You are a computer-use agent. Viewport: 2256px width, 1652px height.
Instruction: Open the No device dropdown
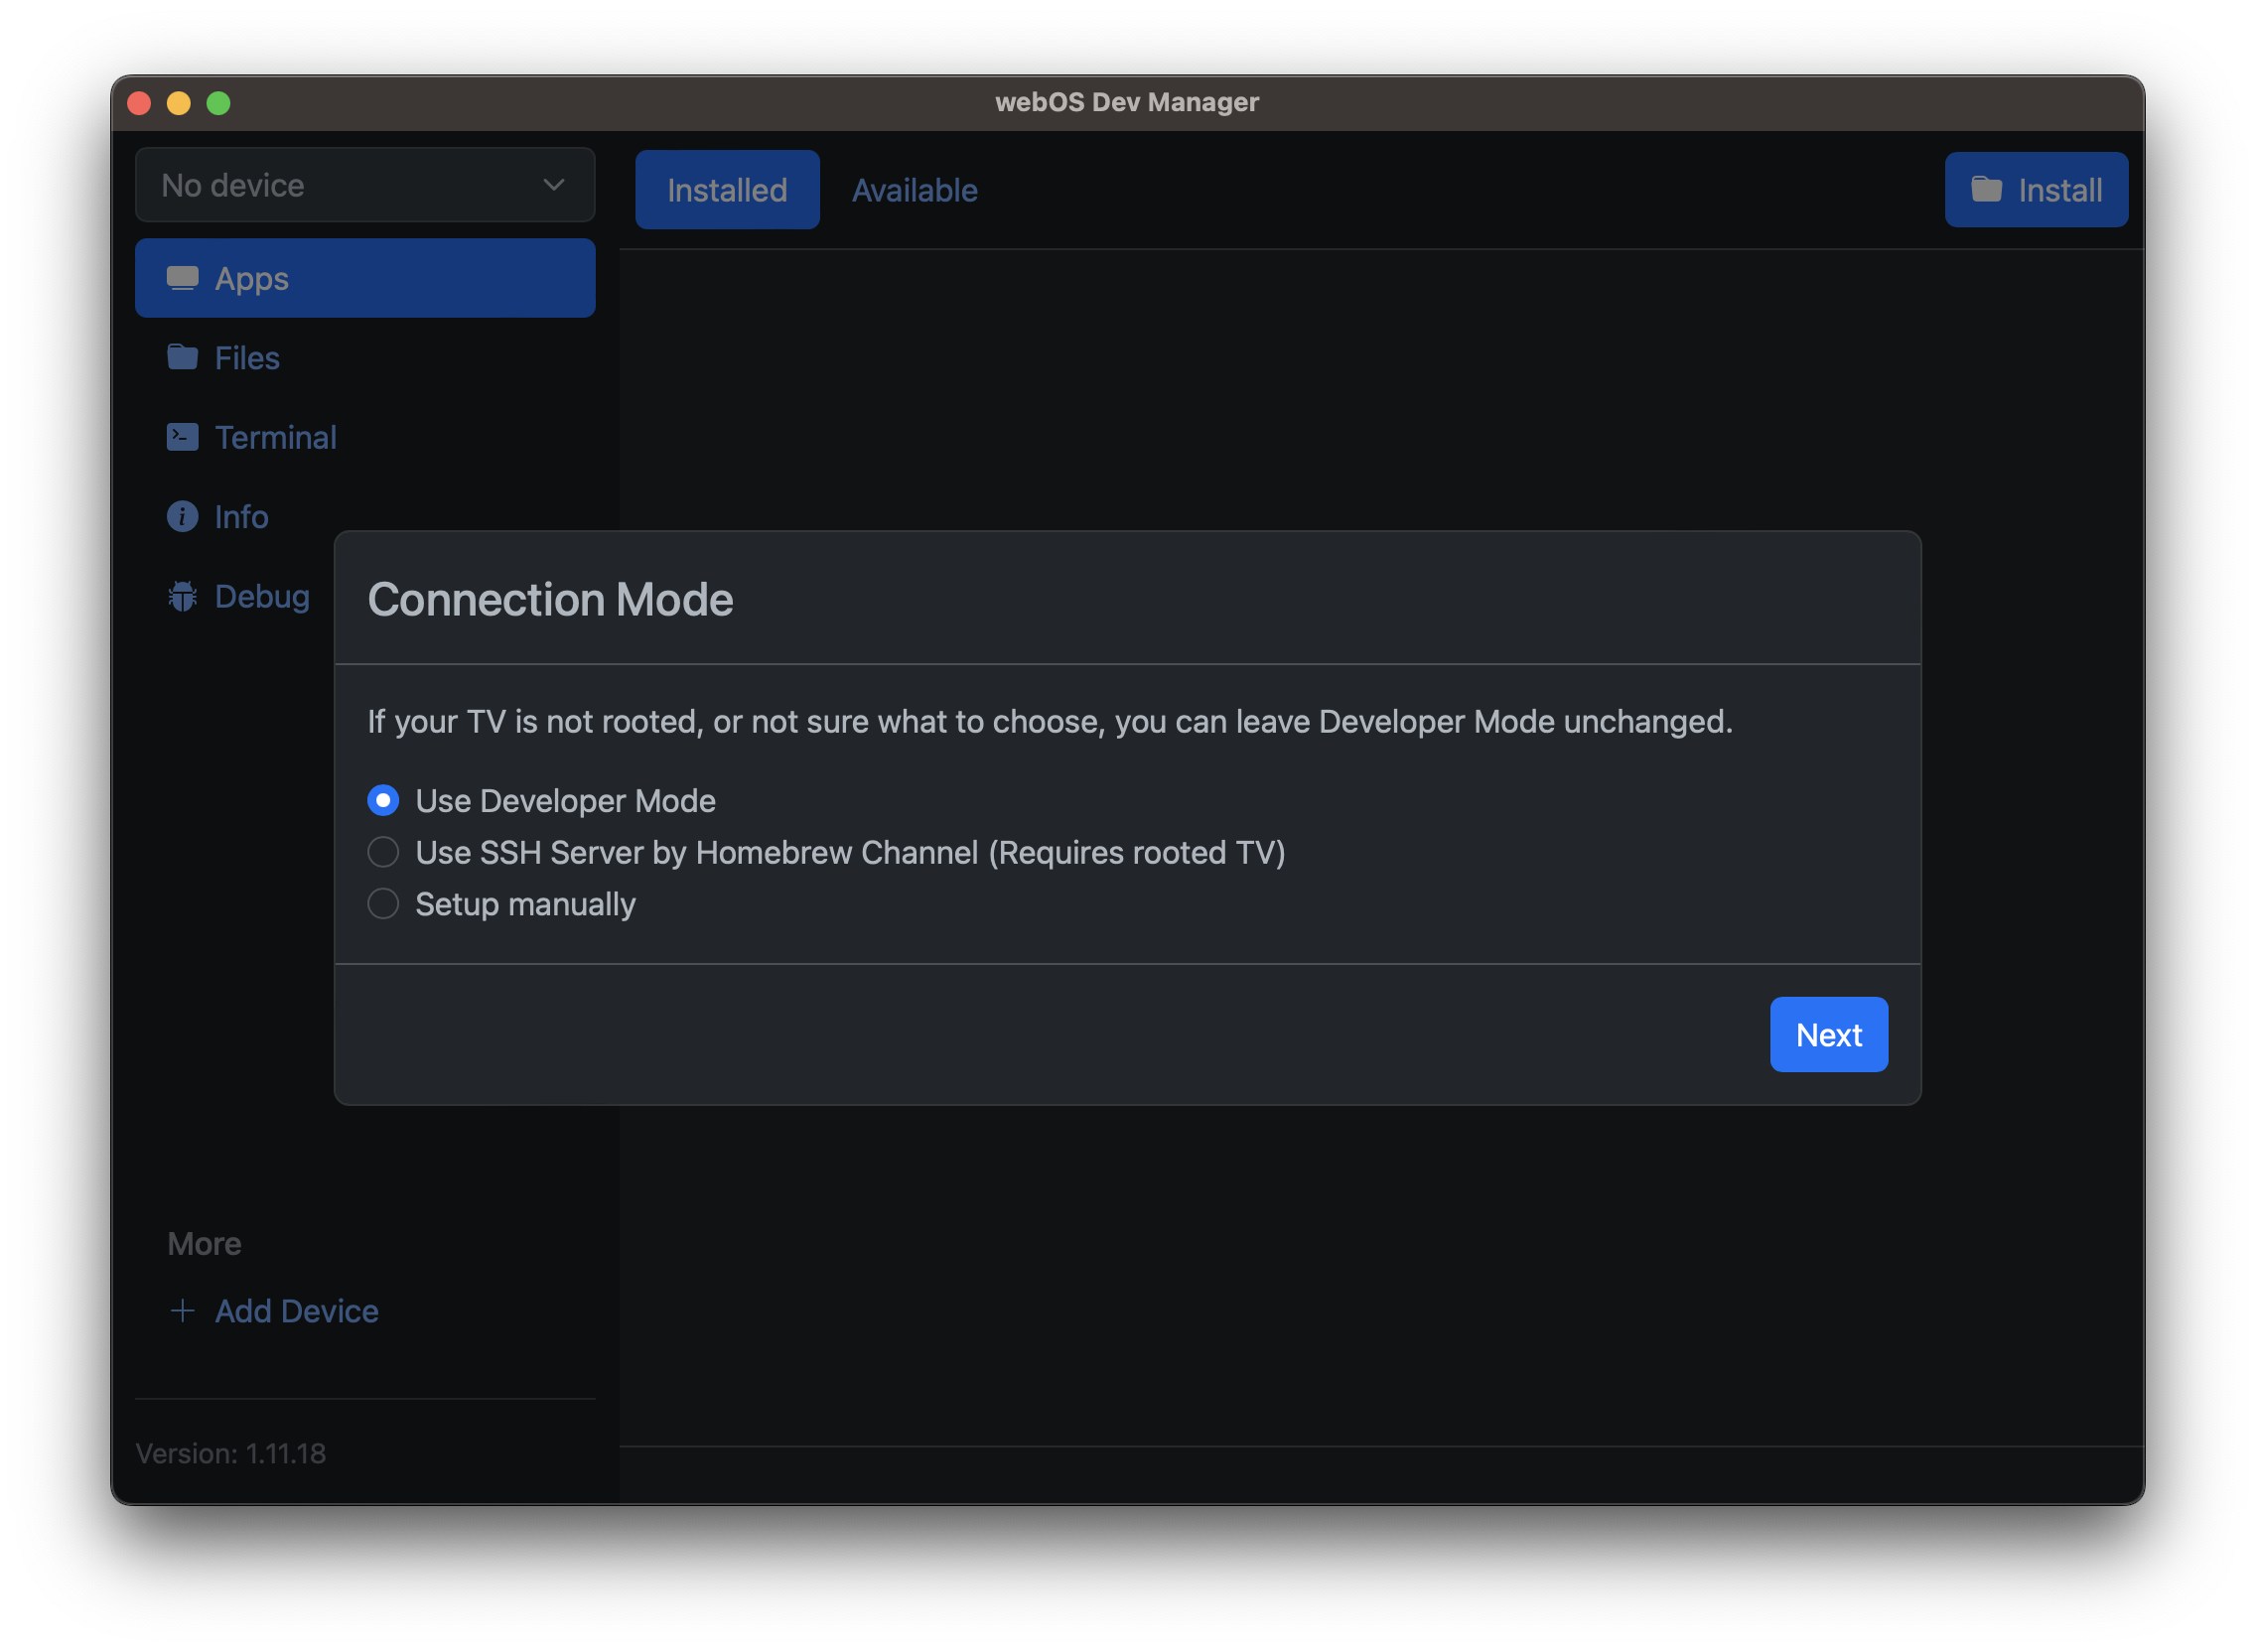coord(364,185)
